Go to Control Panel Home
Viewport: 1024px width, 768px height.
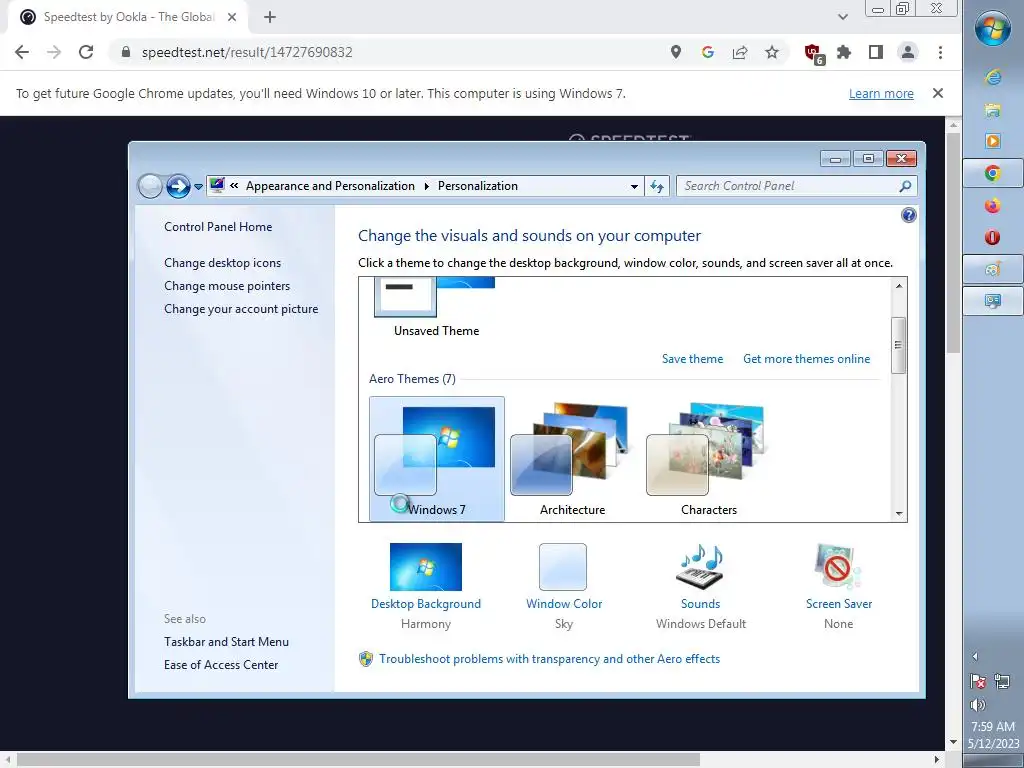point(218,227)
